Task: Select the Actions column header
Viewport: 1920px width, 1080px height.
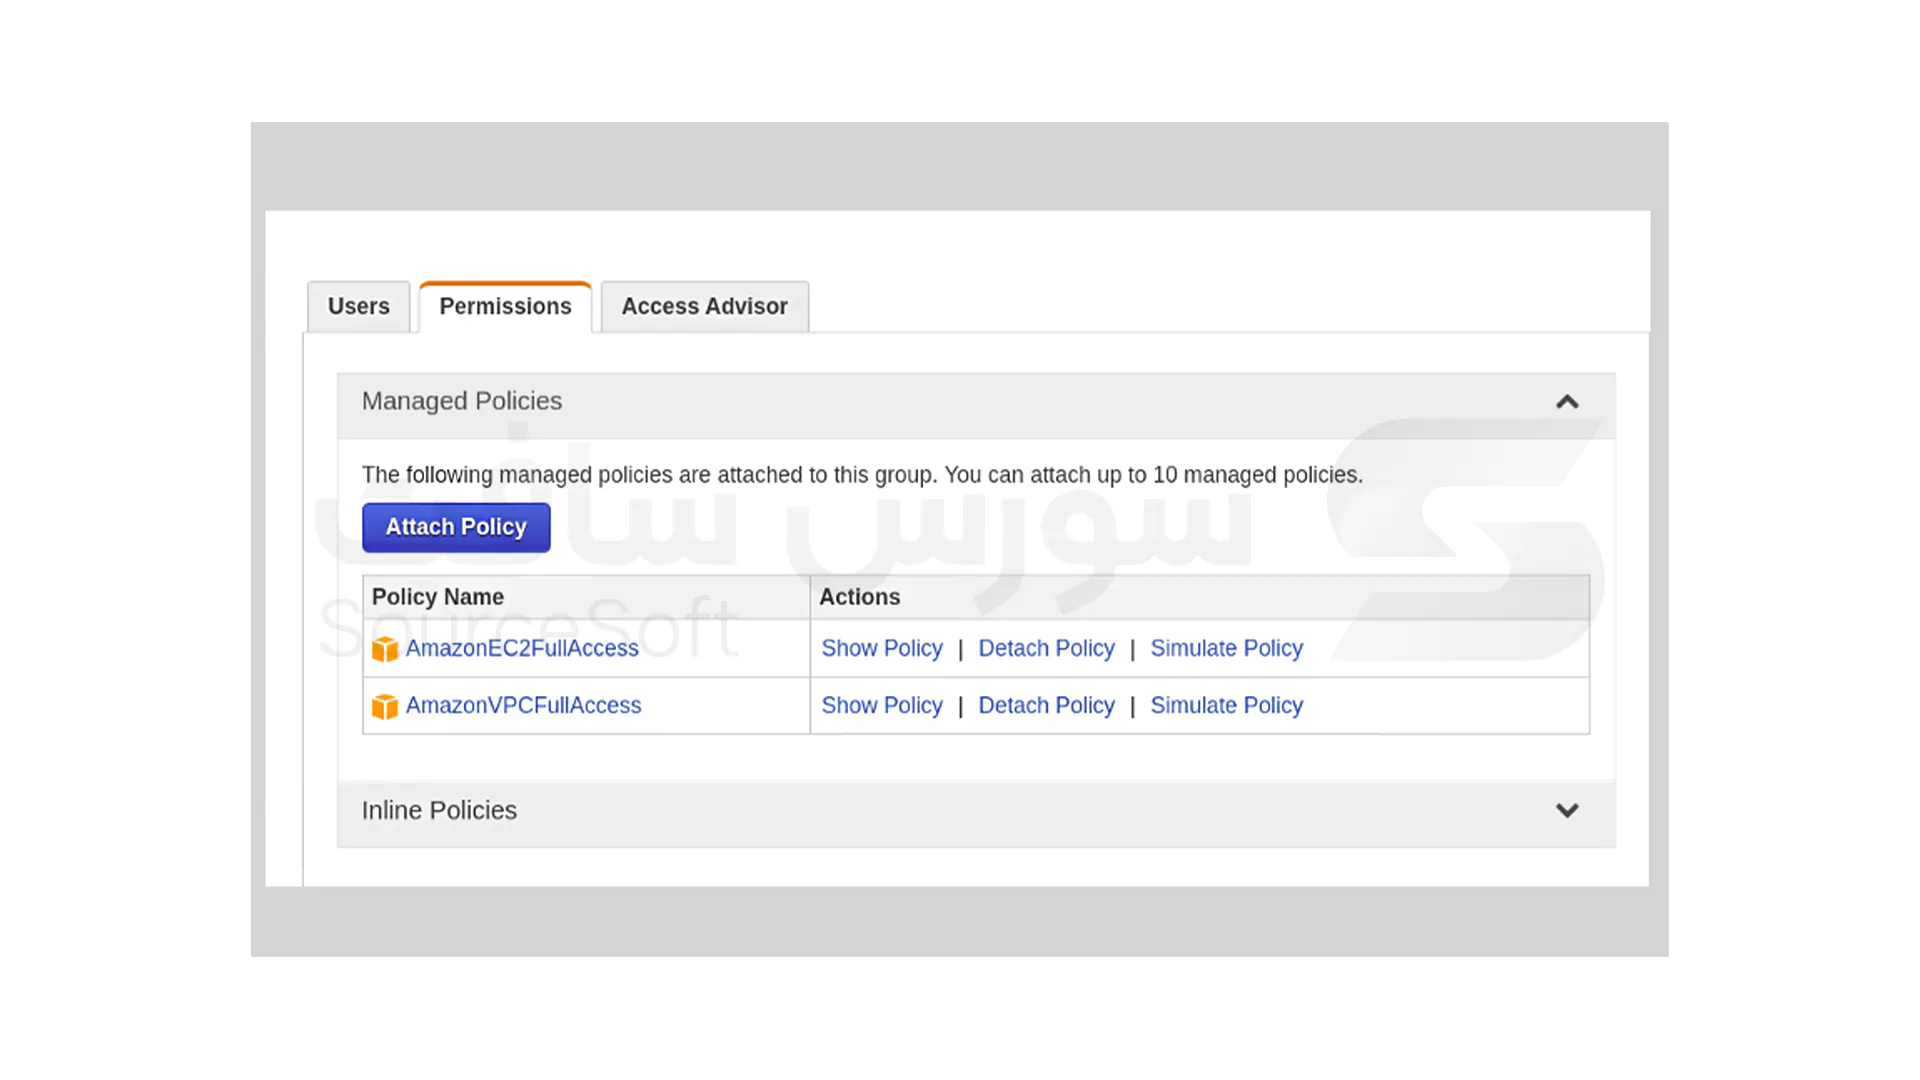Action: [859, 597]
